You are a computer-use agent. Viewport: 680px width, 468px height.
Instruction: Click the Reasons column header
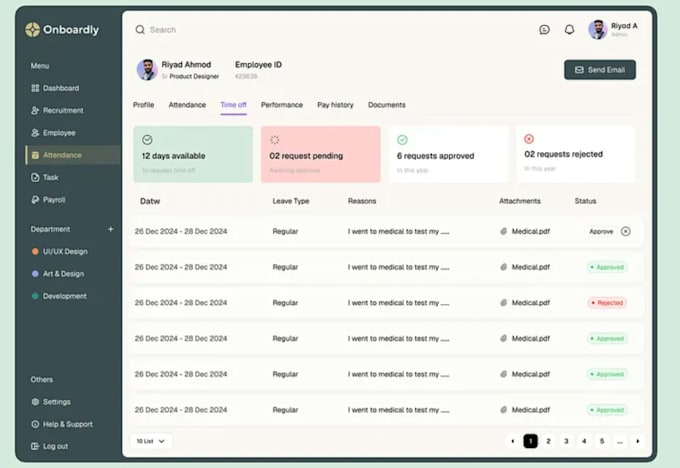[362, 201]
